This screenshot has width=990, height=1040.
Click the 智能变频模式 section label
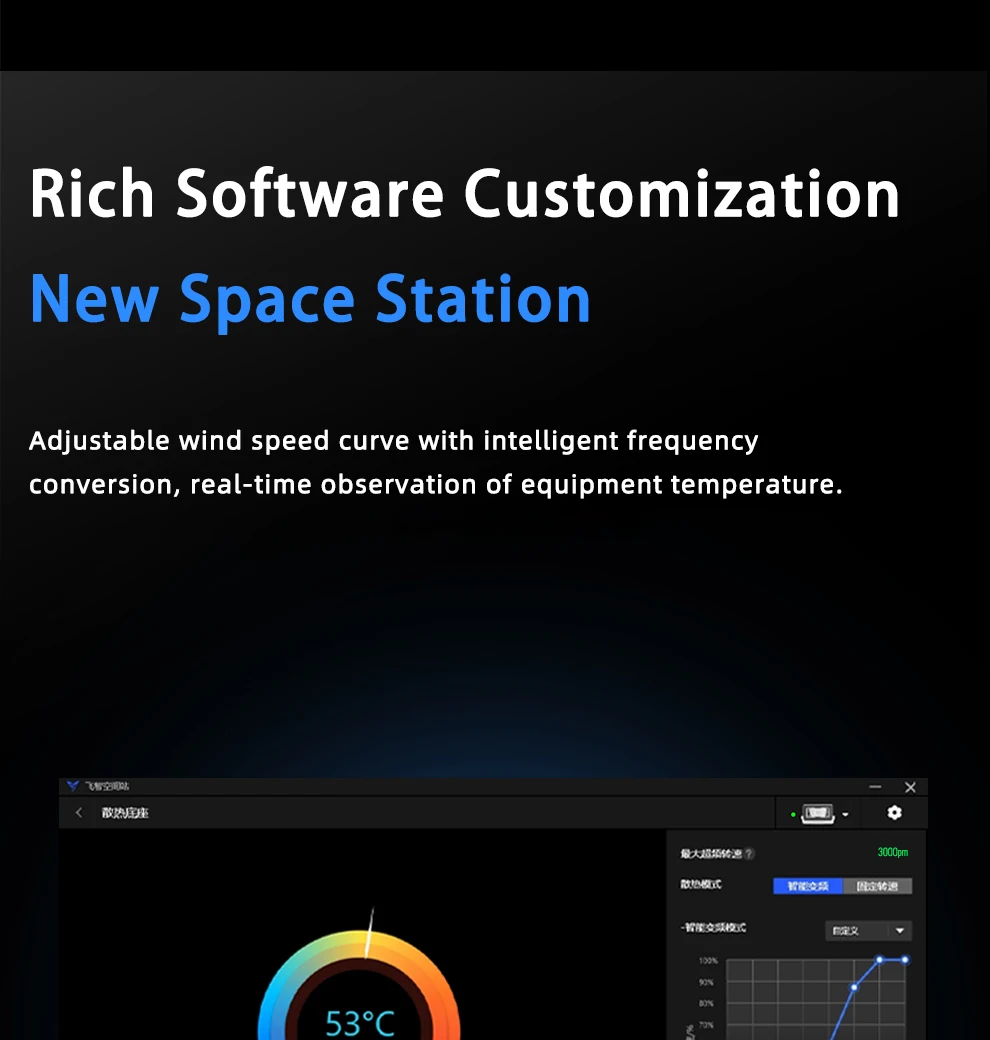pos(713,927)
